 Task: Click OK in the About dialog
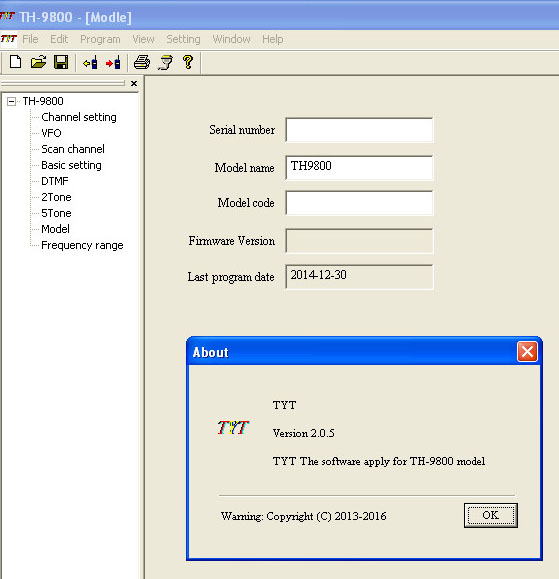[490, 515]
